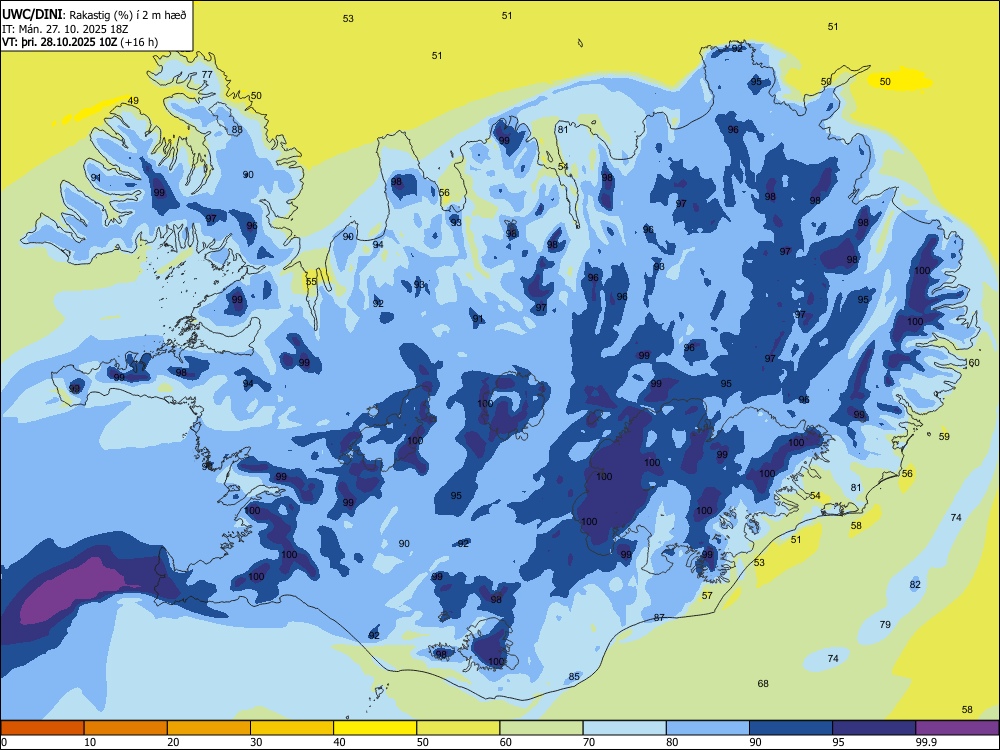Select the 'VT: þri. 28.10.2025 10Z (+16 h)' line
Image resolution: width=1000 pixels, height=750 pixels.
pos(80,42)
